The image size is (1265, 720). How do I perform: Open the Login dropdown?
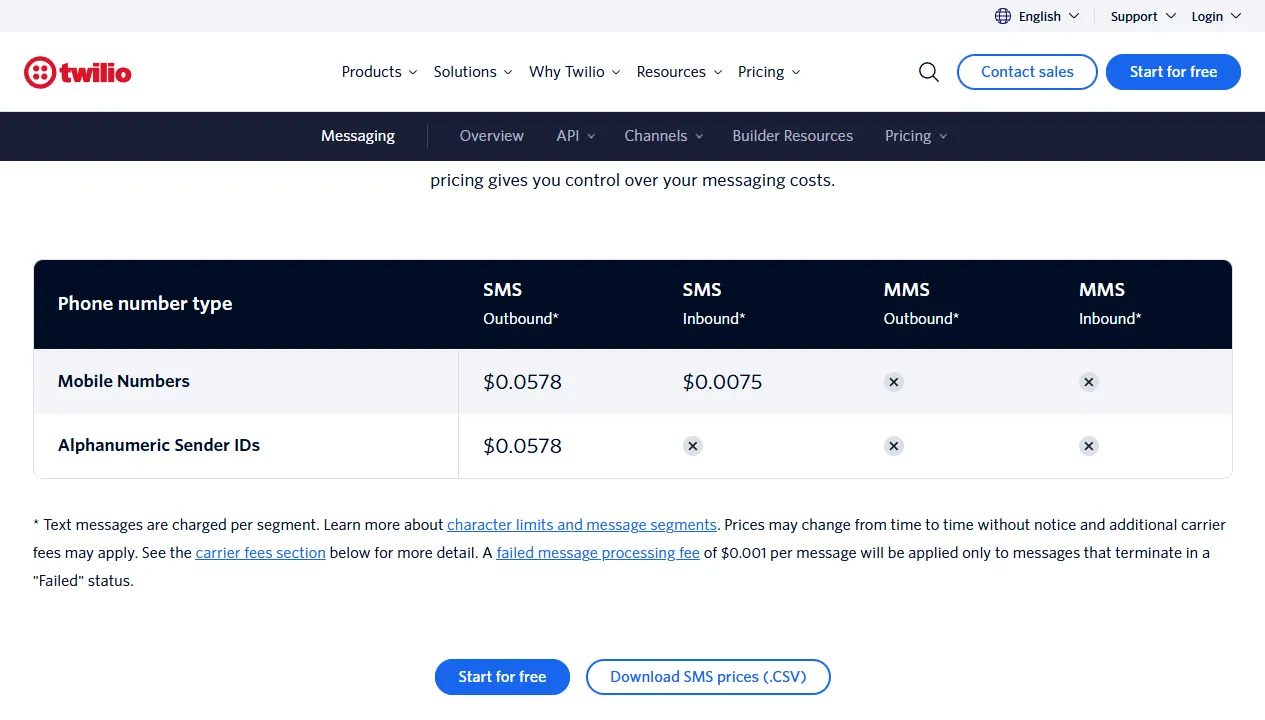[x=1216, y=16]
